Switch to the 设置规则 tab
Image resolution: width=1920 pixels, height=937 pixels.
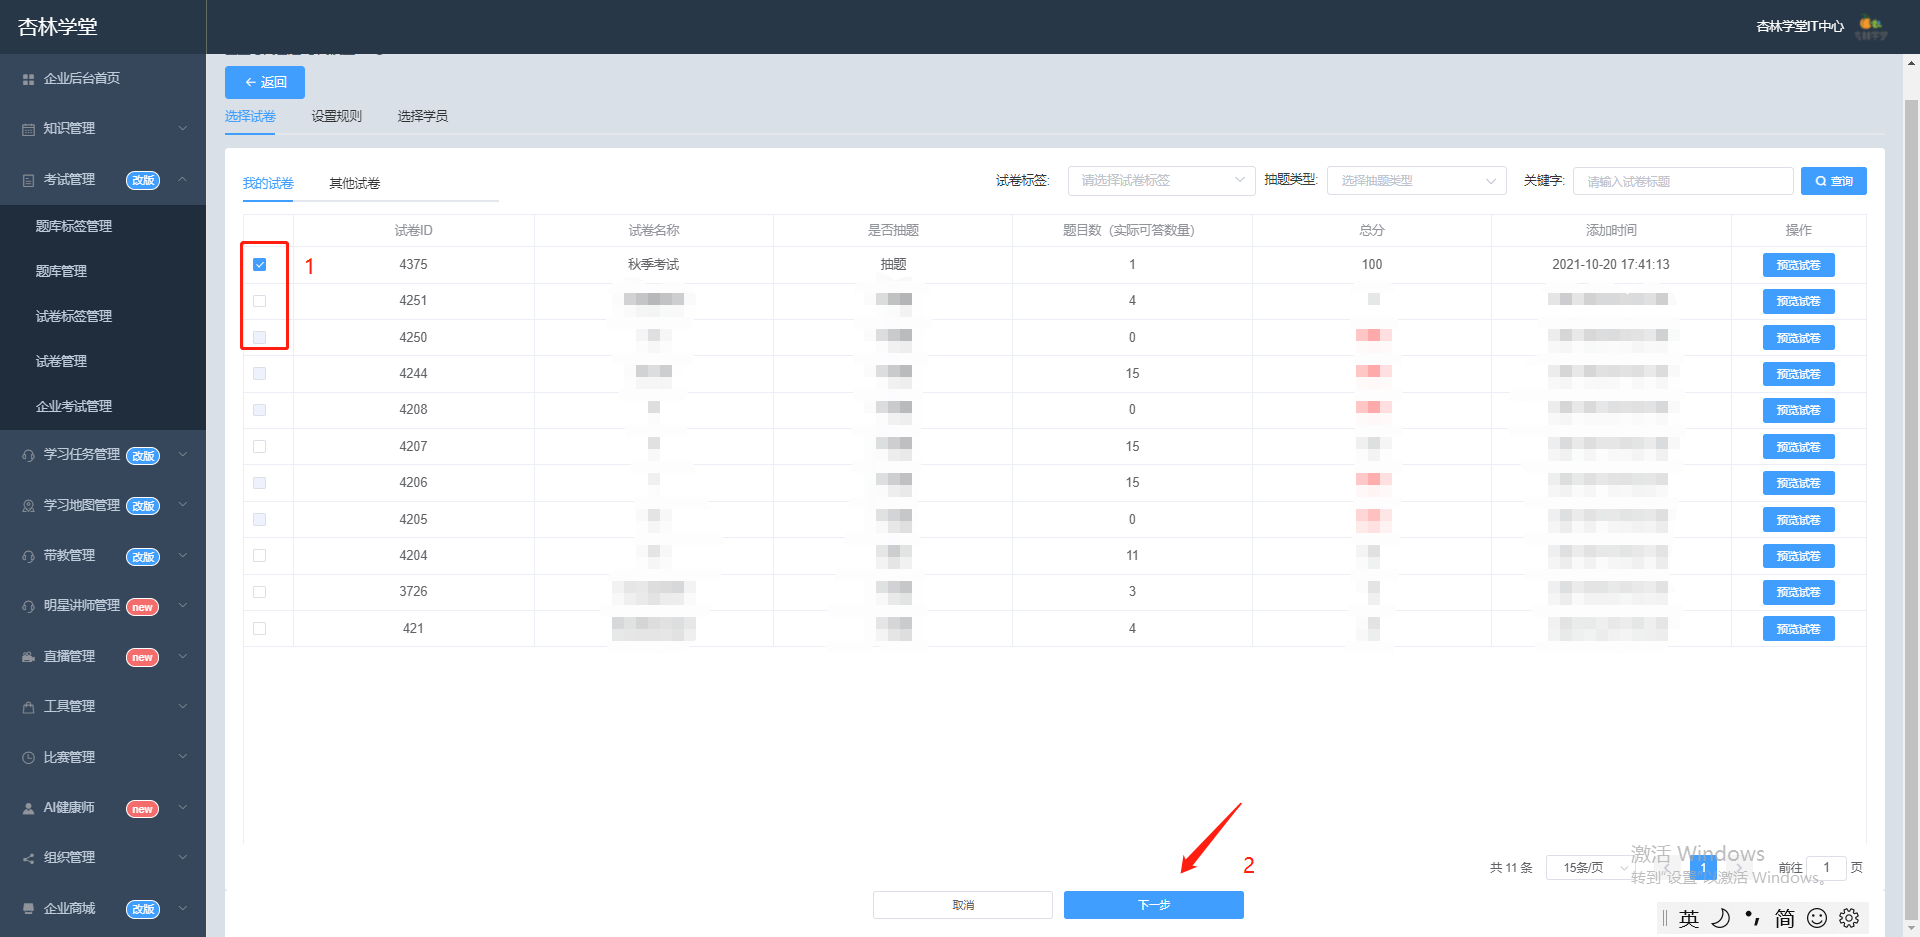(x=337, y=117)
